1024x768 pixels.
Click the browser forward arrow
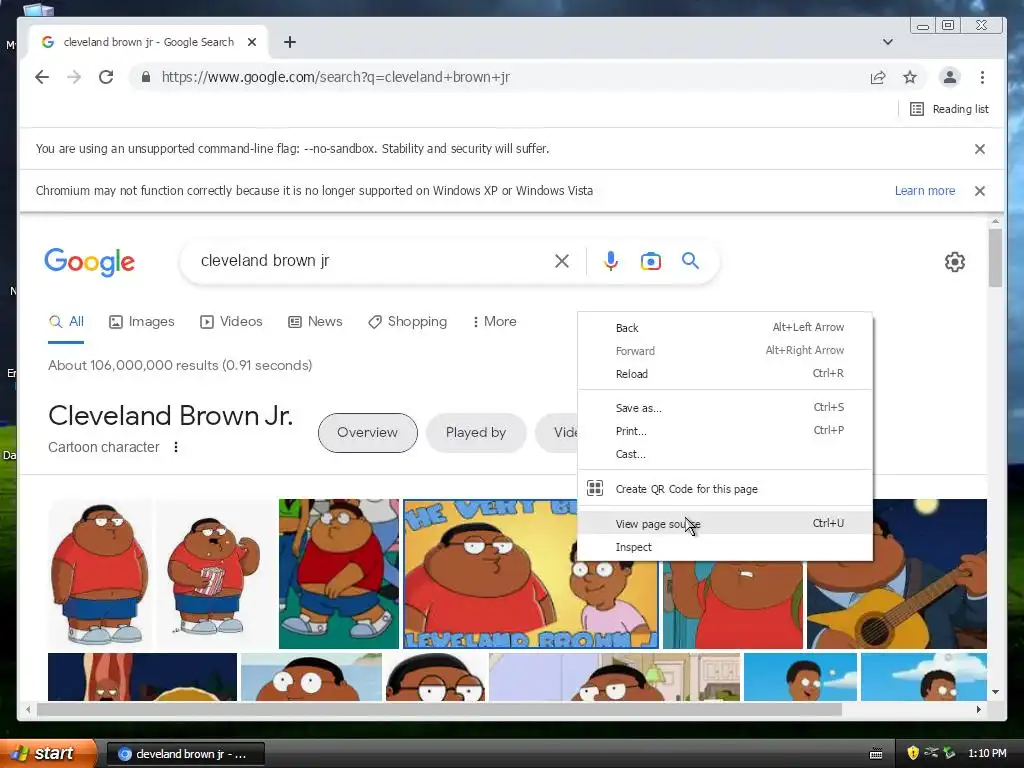(x=74, y=77)
